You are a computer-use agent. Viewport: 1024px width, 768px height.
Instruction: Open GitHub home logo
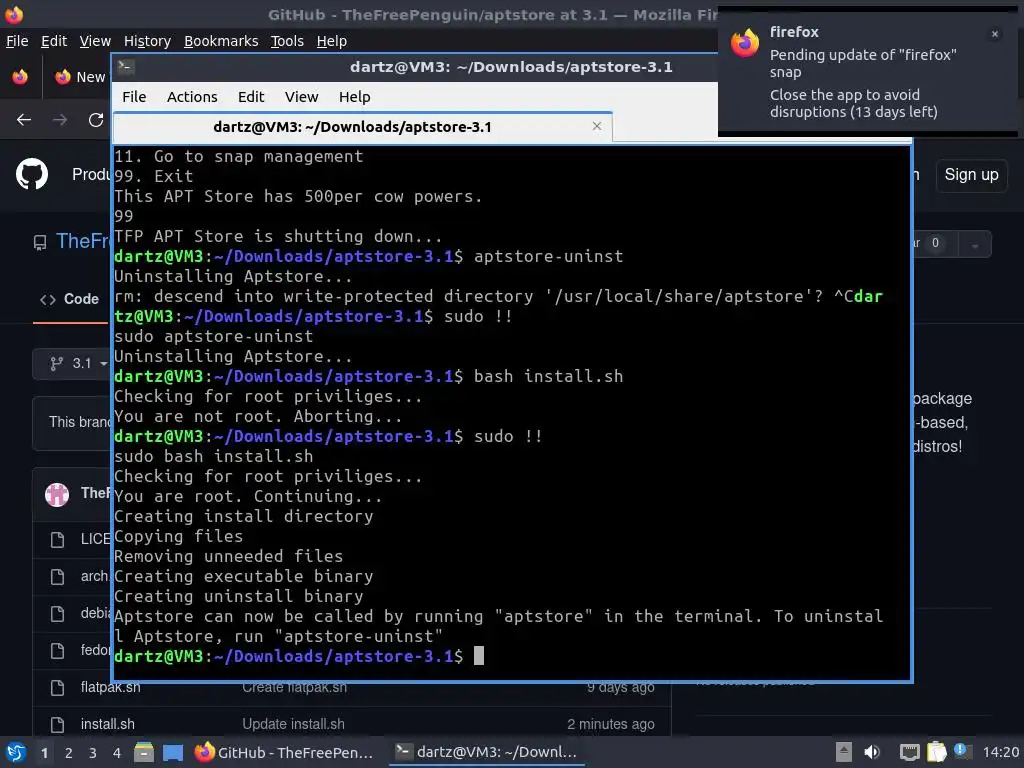pos(32,174)
